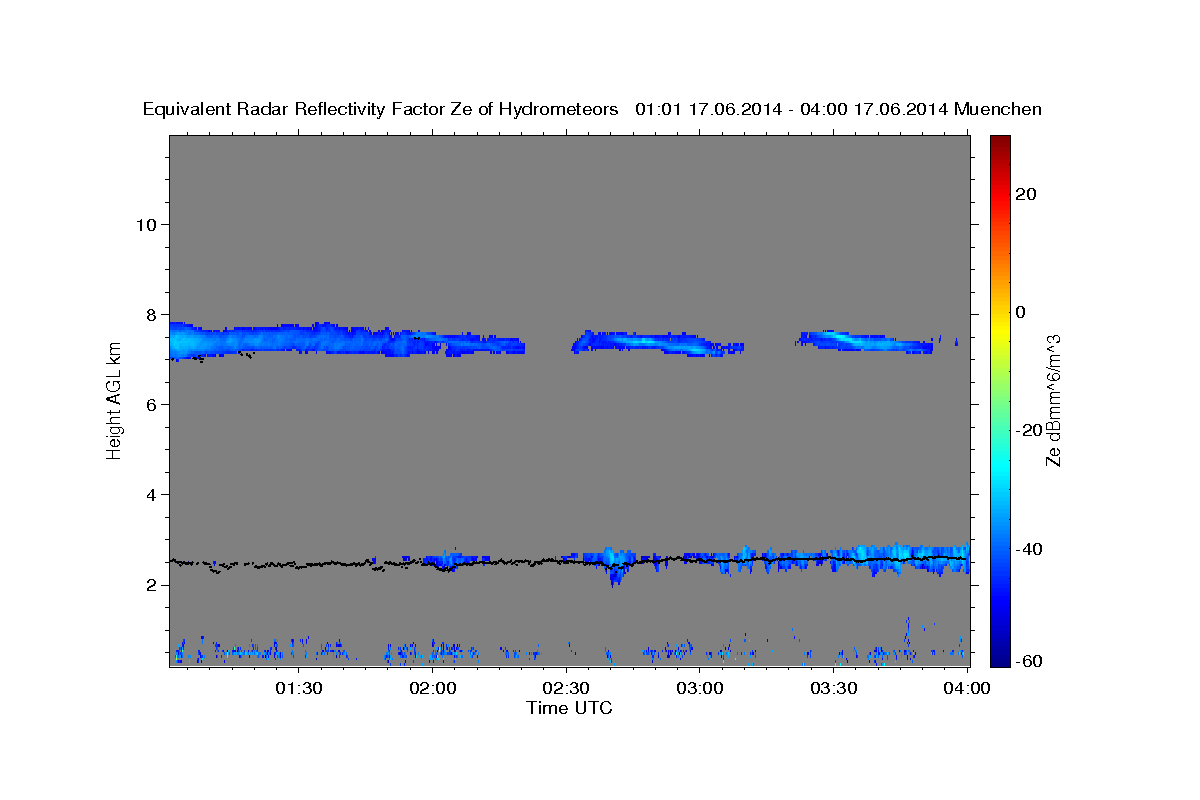Screen dimensions: 1200x800
Task: Click the cloud segment near 7.3 km around 02:45
Action: coord(655,343)
